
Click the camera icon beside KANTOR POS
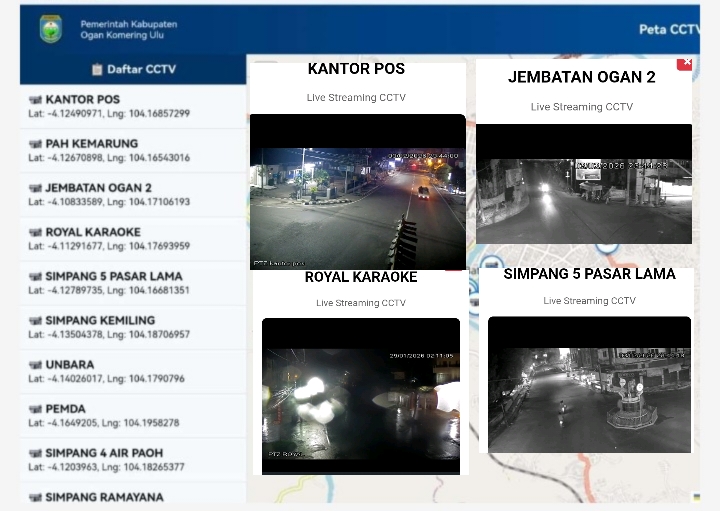coord(36,100)
